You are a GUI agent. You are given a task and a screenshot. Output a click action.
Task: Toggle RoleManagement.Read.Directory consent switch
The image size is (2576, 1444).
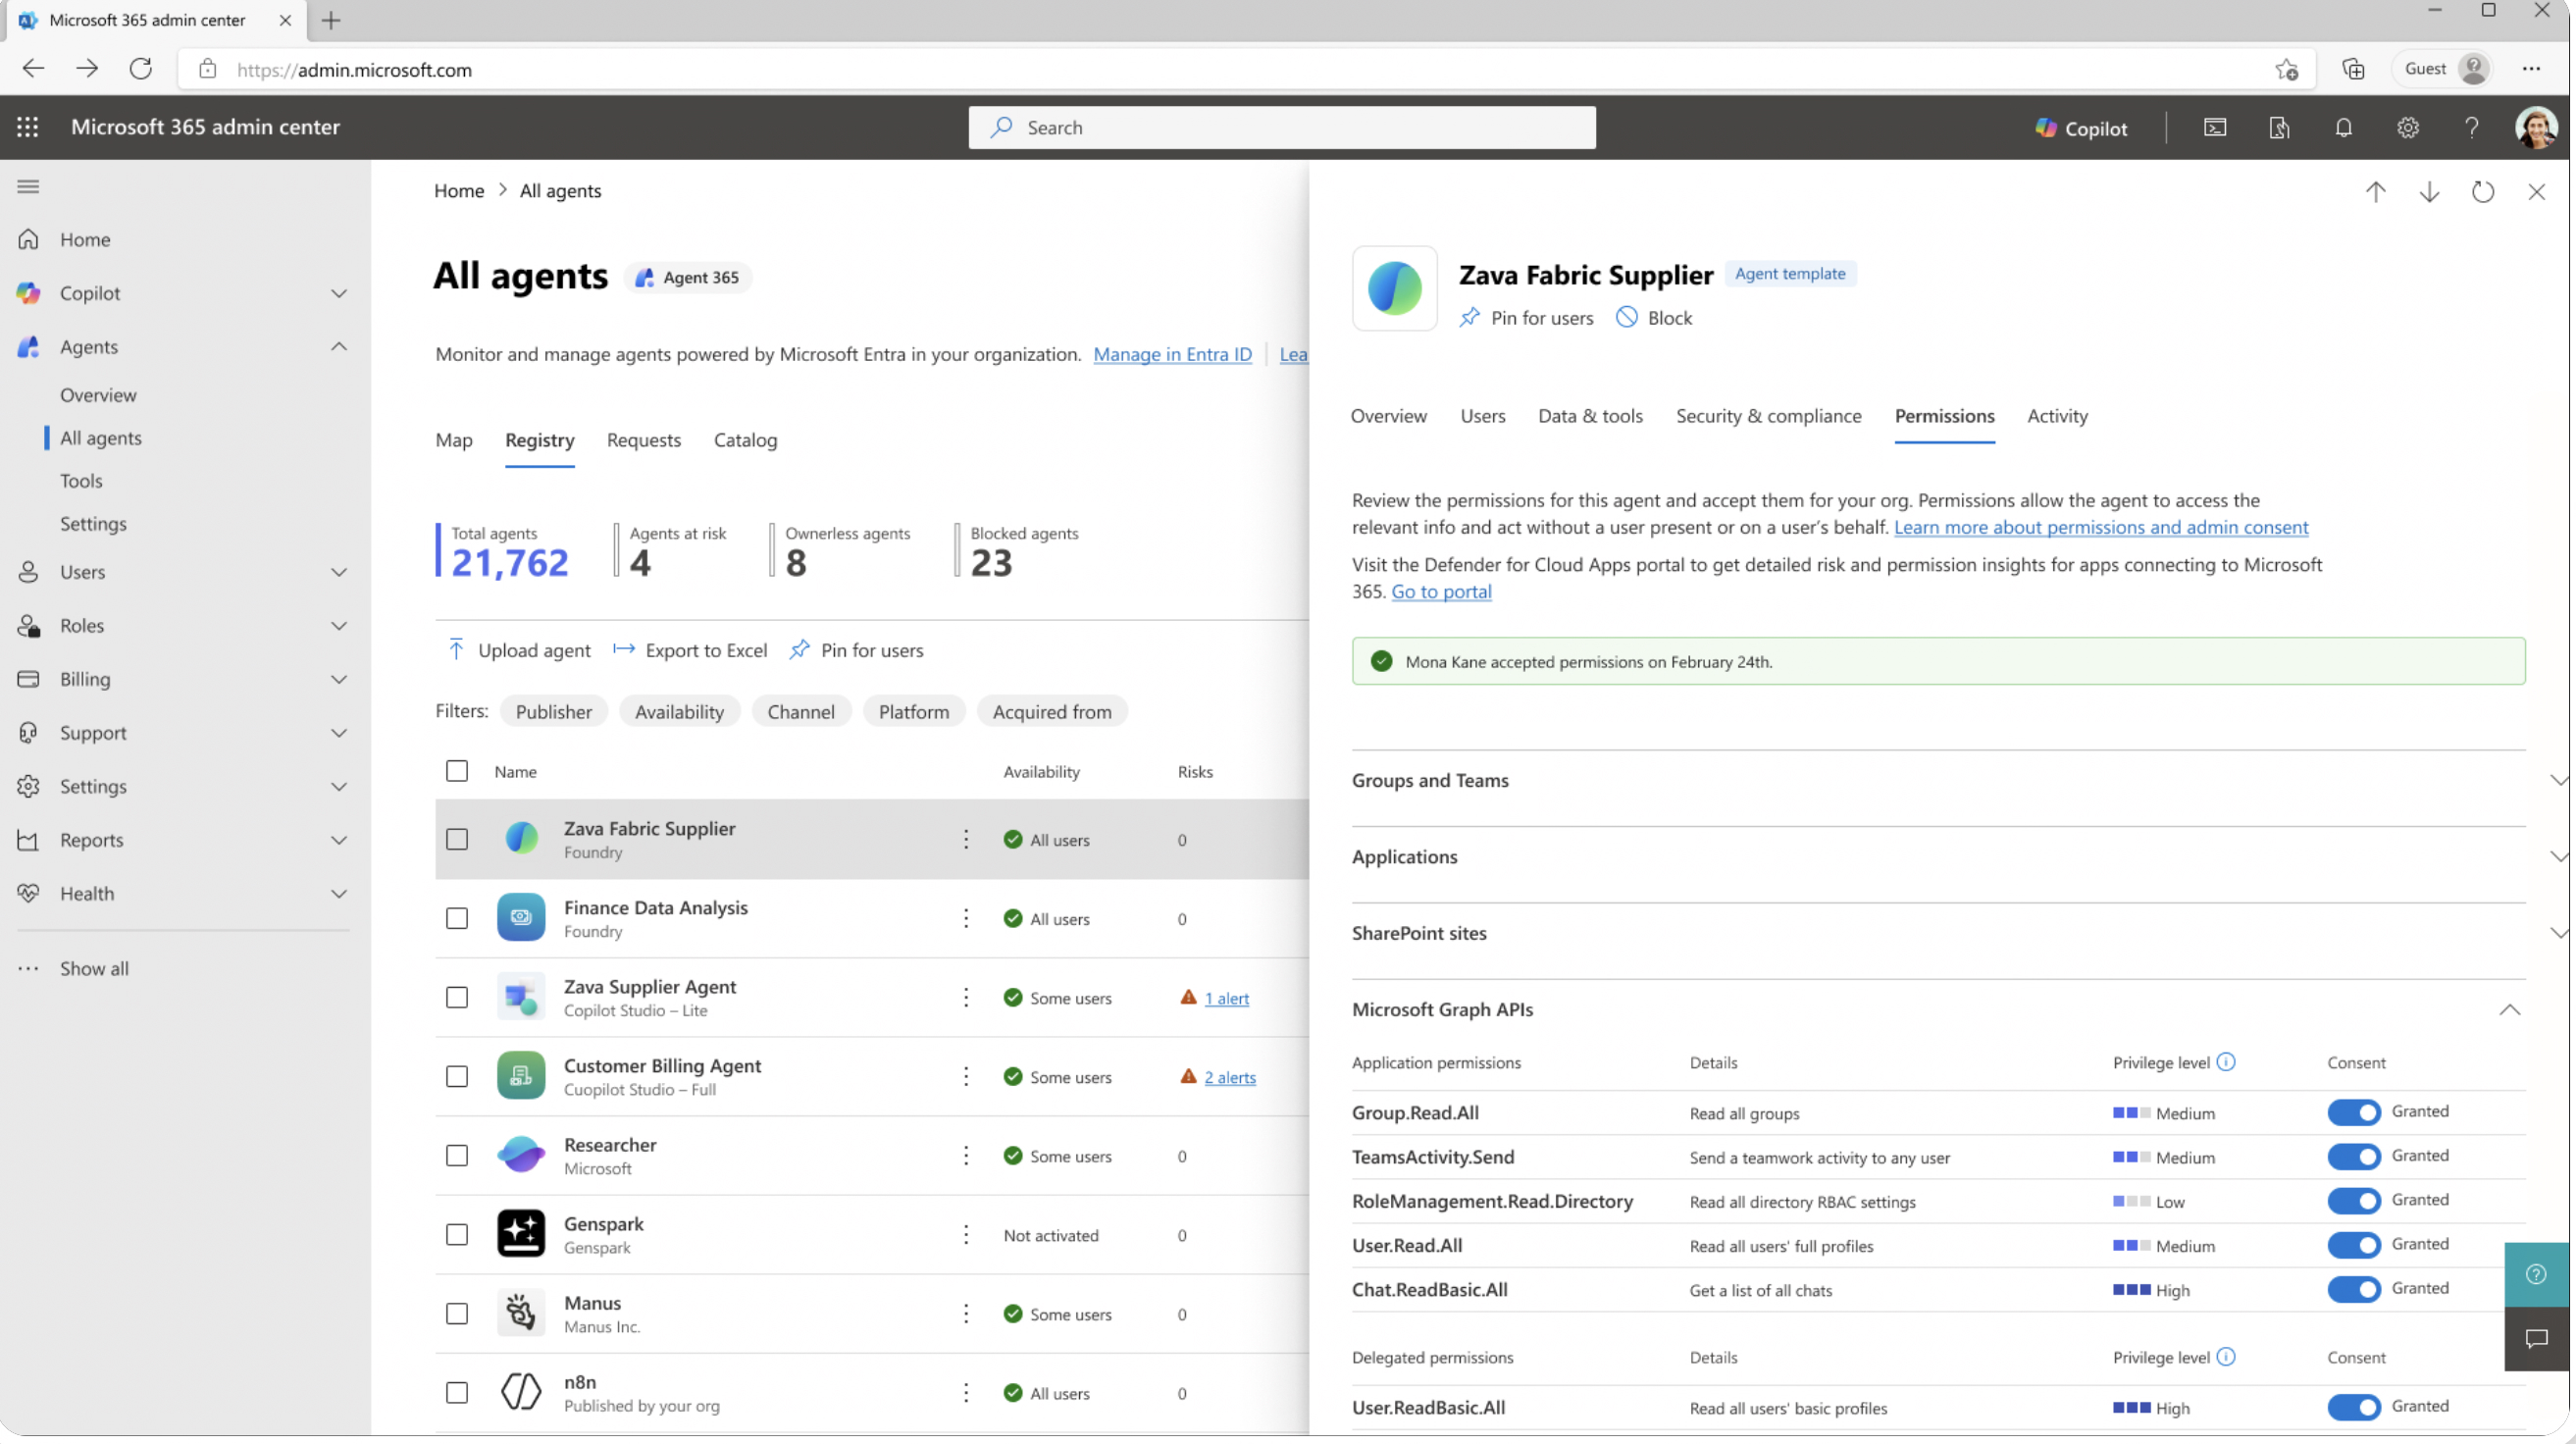click(x=2354, y=1200)
